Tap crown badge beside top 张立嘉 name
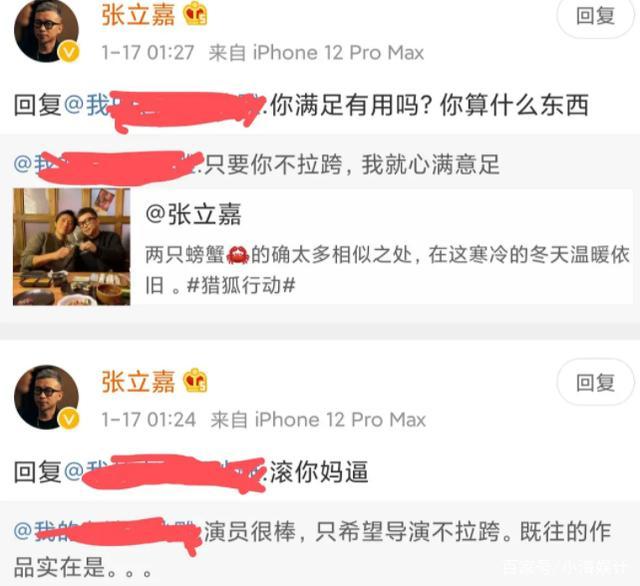 [195, 16]
